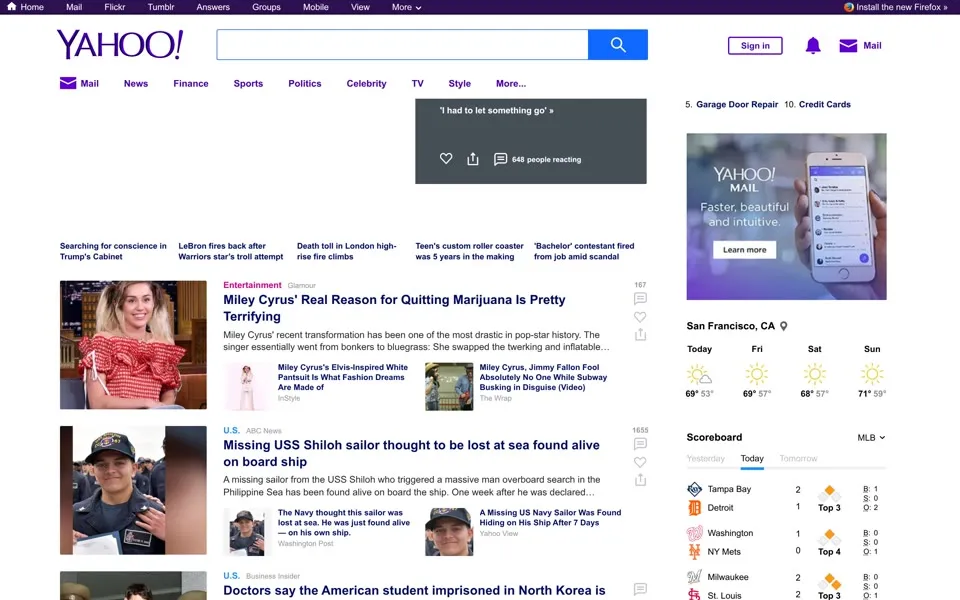Open Credit Cards trending link

825,105
